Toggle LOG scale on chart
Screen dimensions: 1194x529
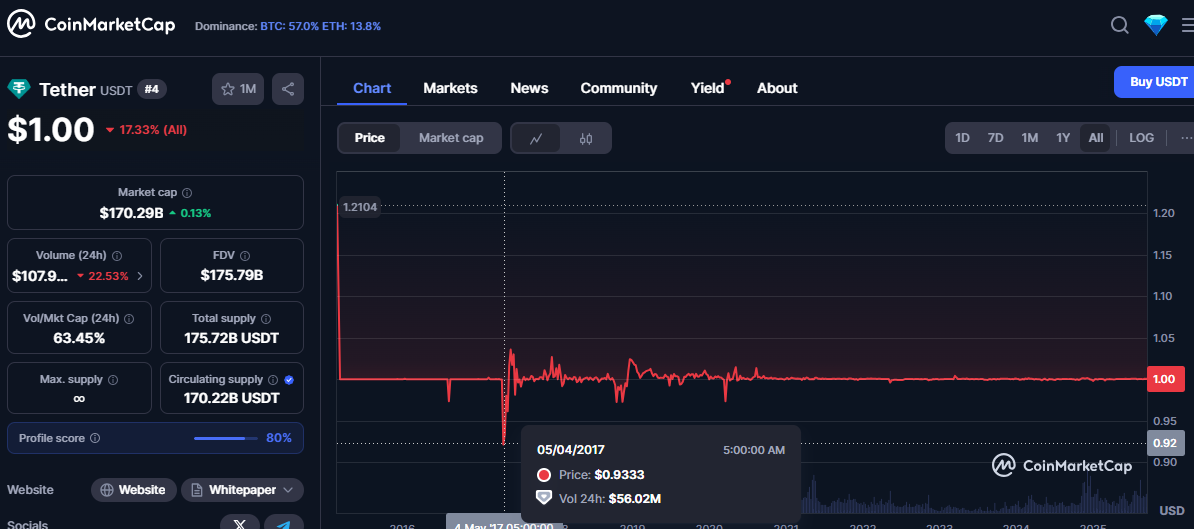tap(1141, 138)
